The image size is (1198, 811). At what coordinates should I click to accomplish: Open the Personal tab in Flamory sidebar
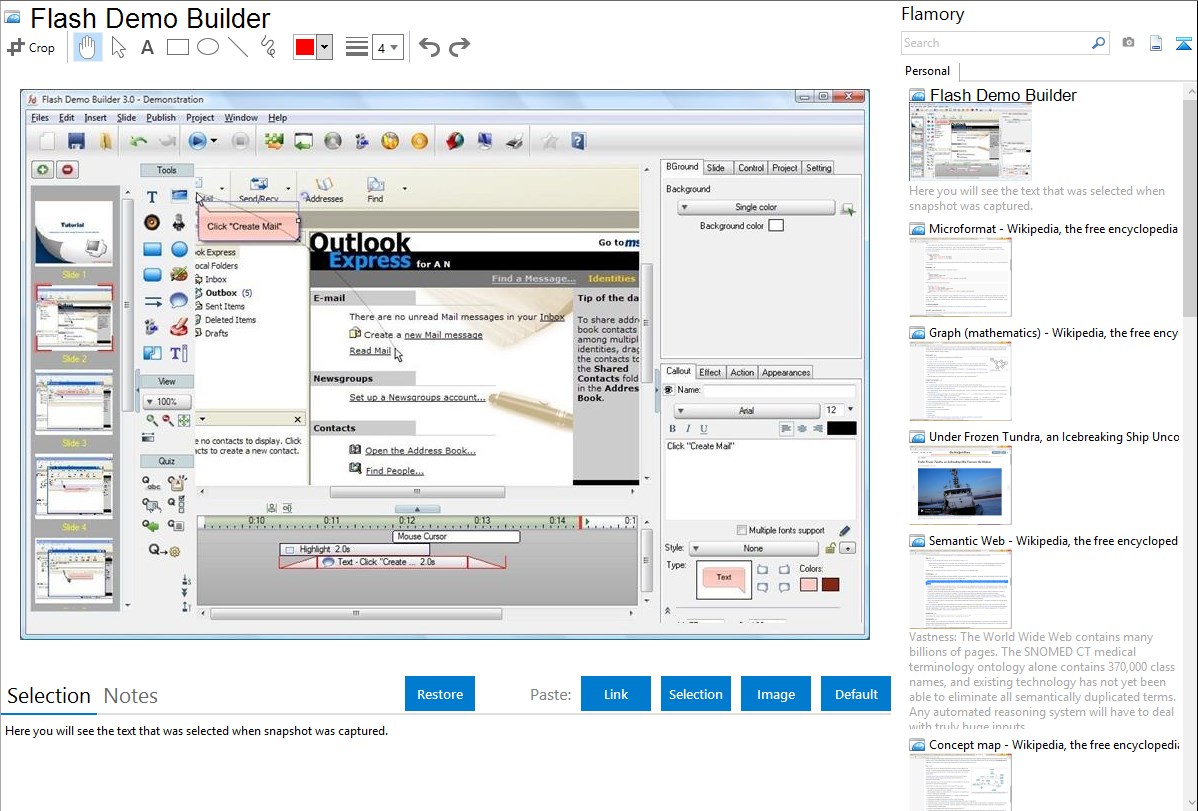point(928,71)
